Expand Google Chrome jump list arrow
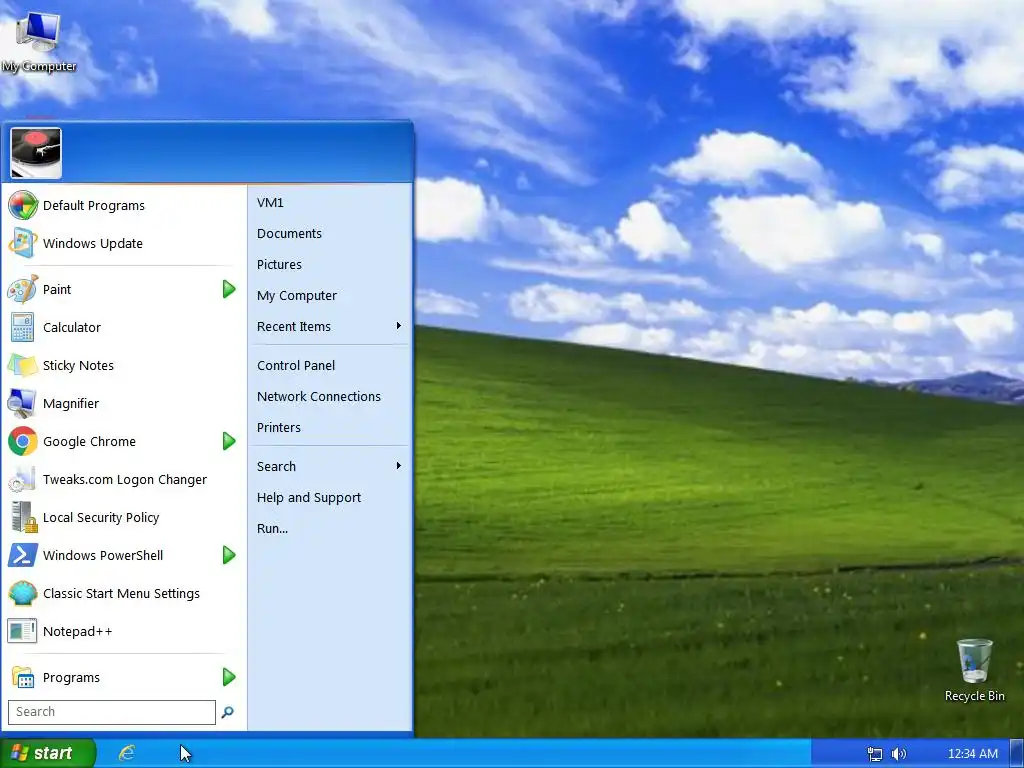The image size is (1024, 768). pos(229,441)
